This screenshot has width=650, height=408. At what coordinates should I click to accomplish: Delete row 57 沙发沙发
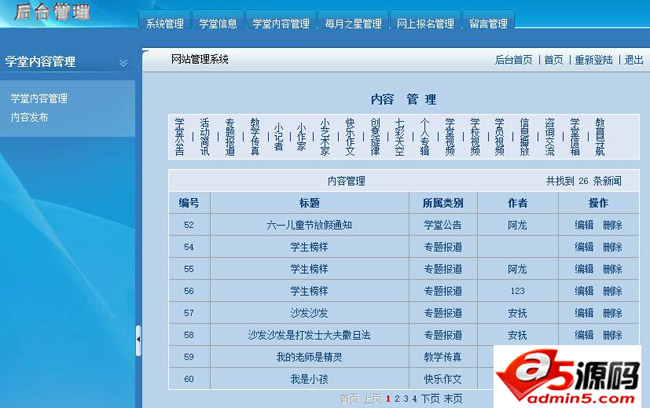(613, 313)
